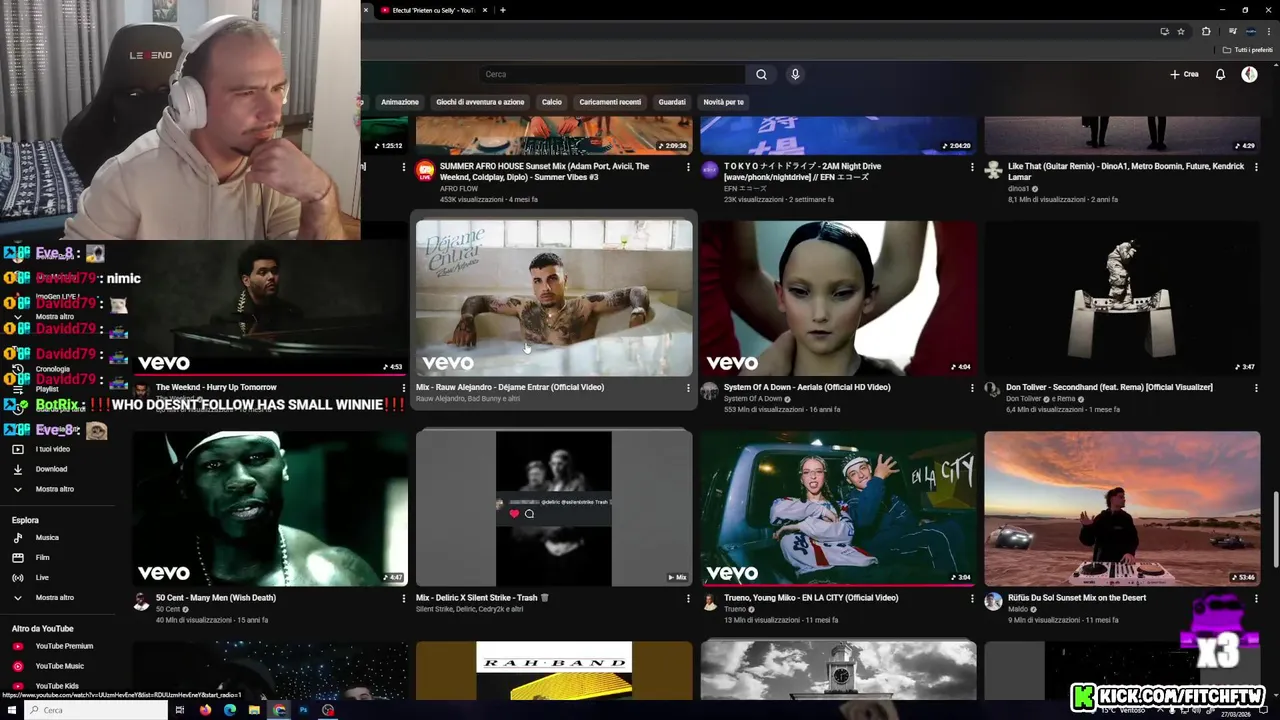The width and height of the screenshot is (1280, 720).
Task: Click the YouTube search magnifier button
Action: 761,74
